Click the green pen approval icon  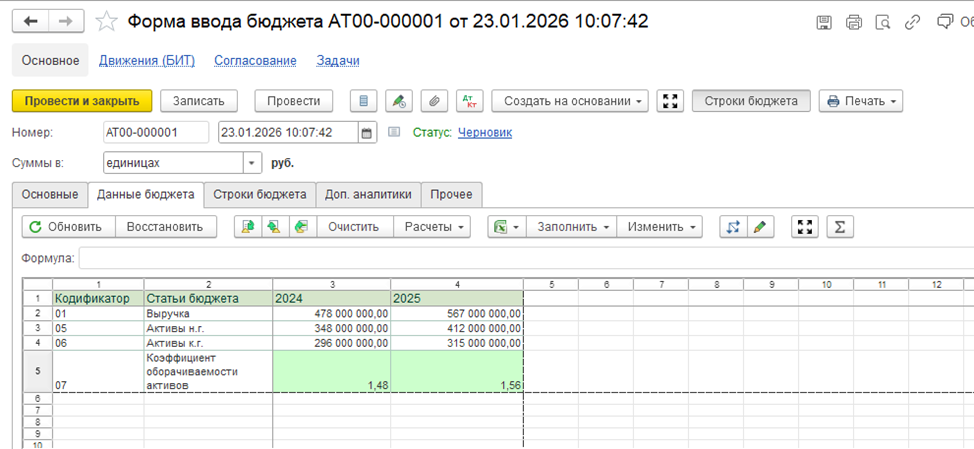click(399, 101)
